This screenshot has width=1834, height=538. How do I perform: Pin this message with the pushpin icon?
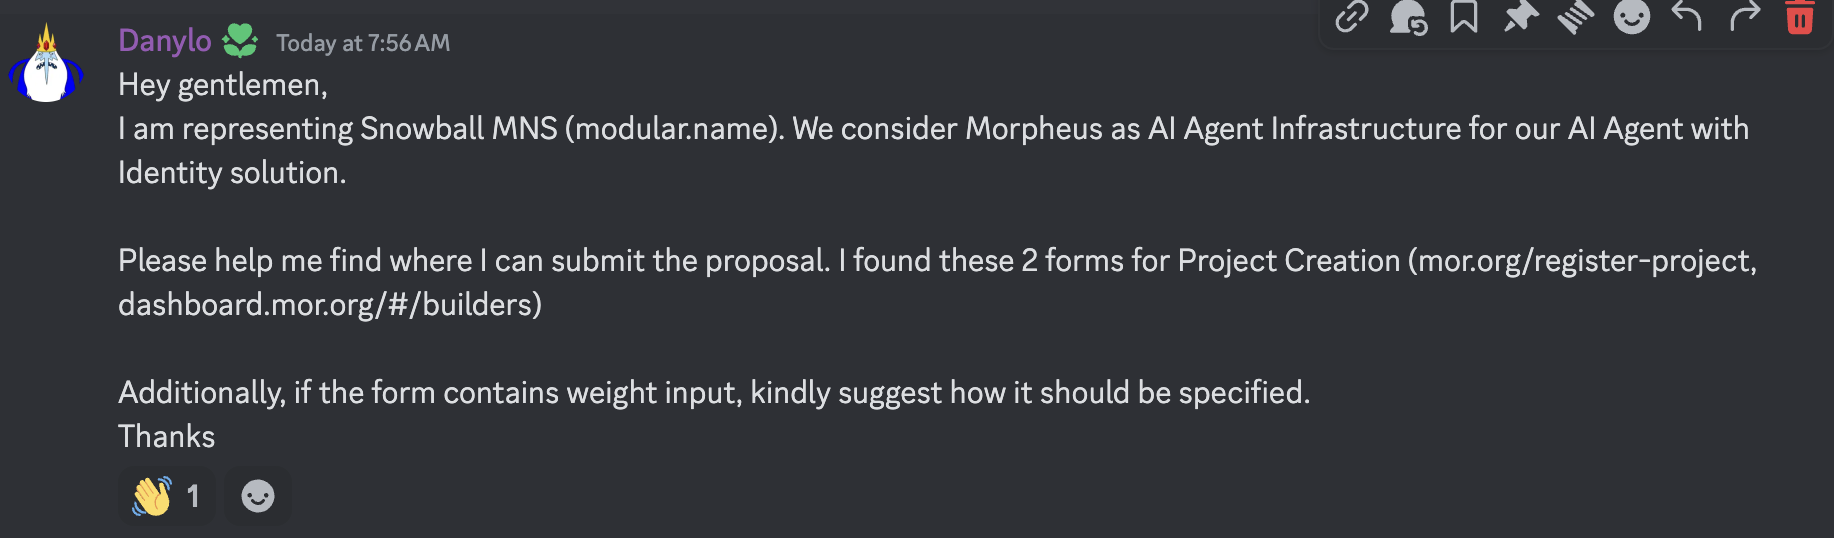1520,17
